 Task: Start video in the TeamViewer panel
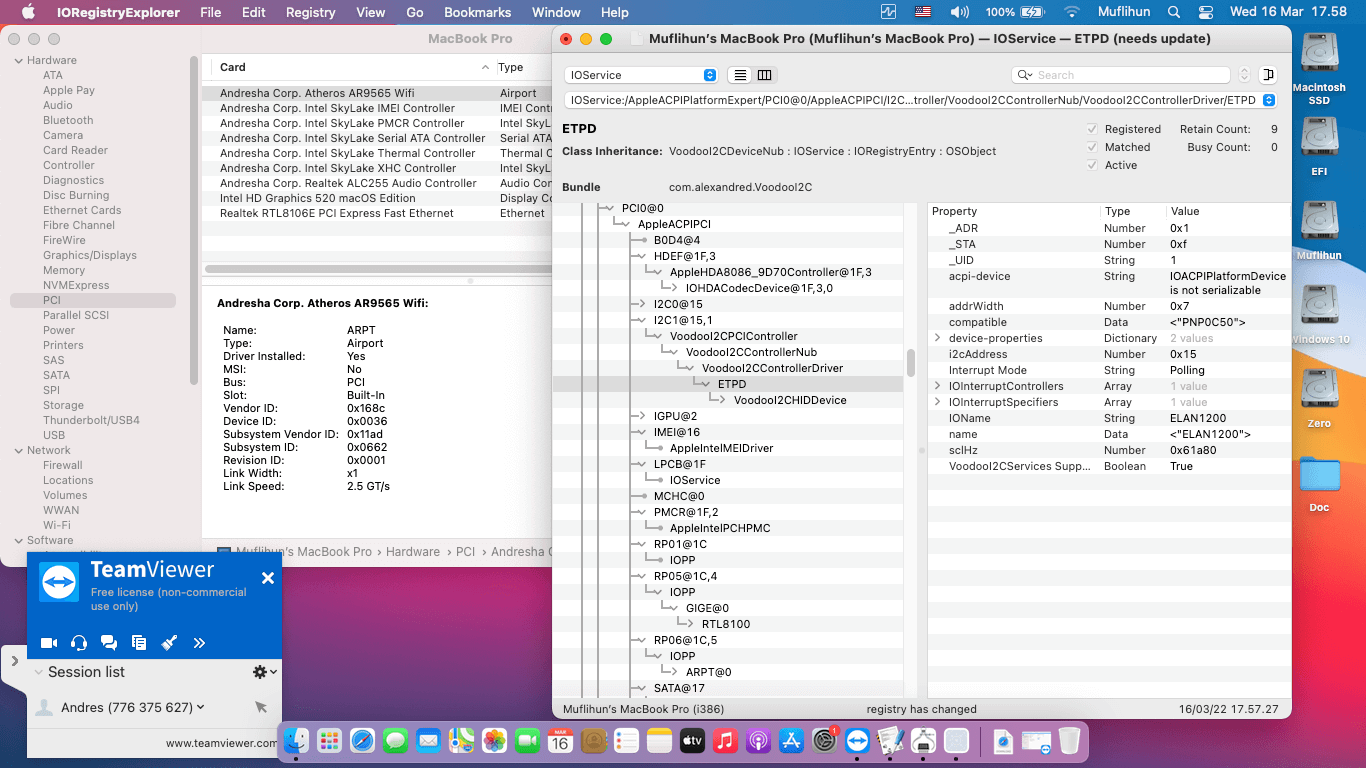48,643
